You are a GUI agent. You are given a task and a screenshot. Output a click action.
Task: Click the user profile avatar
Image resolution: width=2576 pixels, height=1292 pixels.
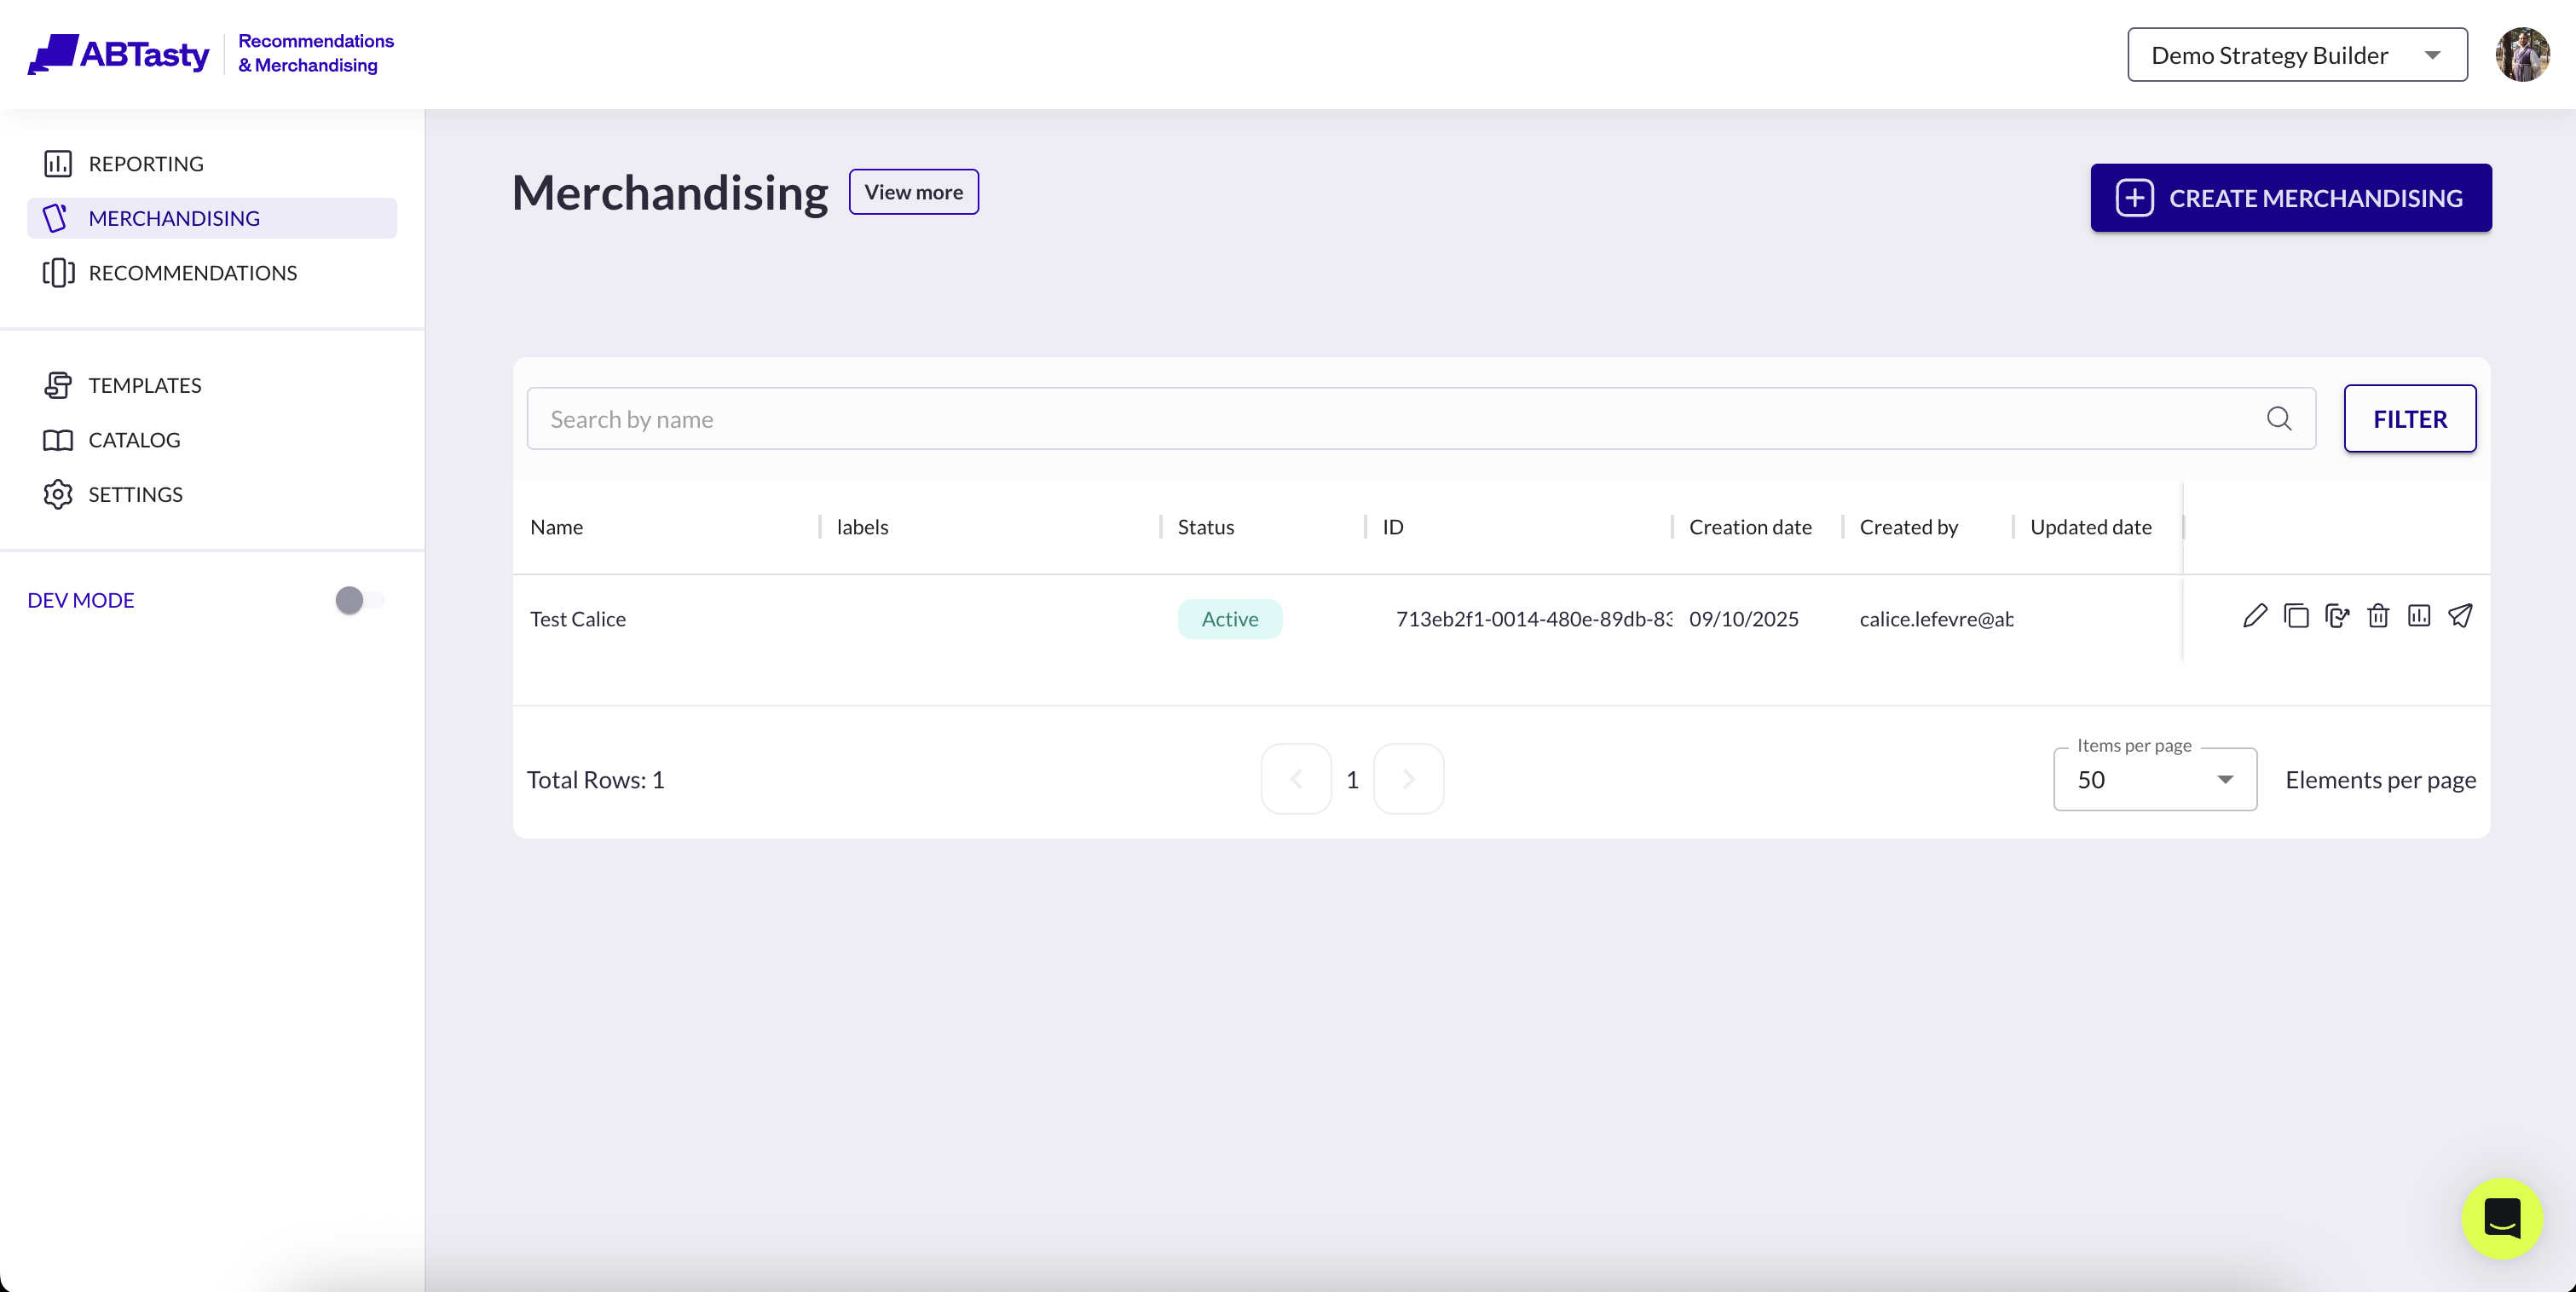tap(2522, 54)
